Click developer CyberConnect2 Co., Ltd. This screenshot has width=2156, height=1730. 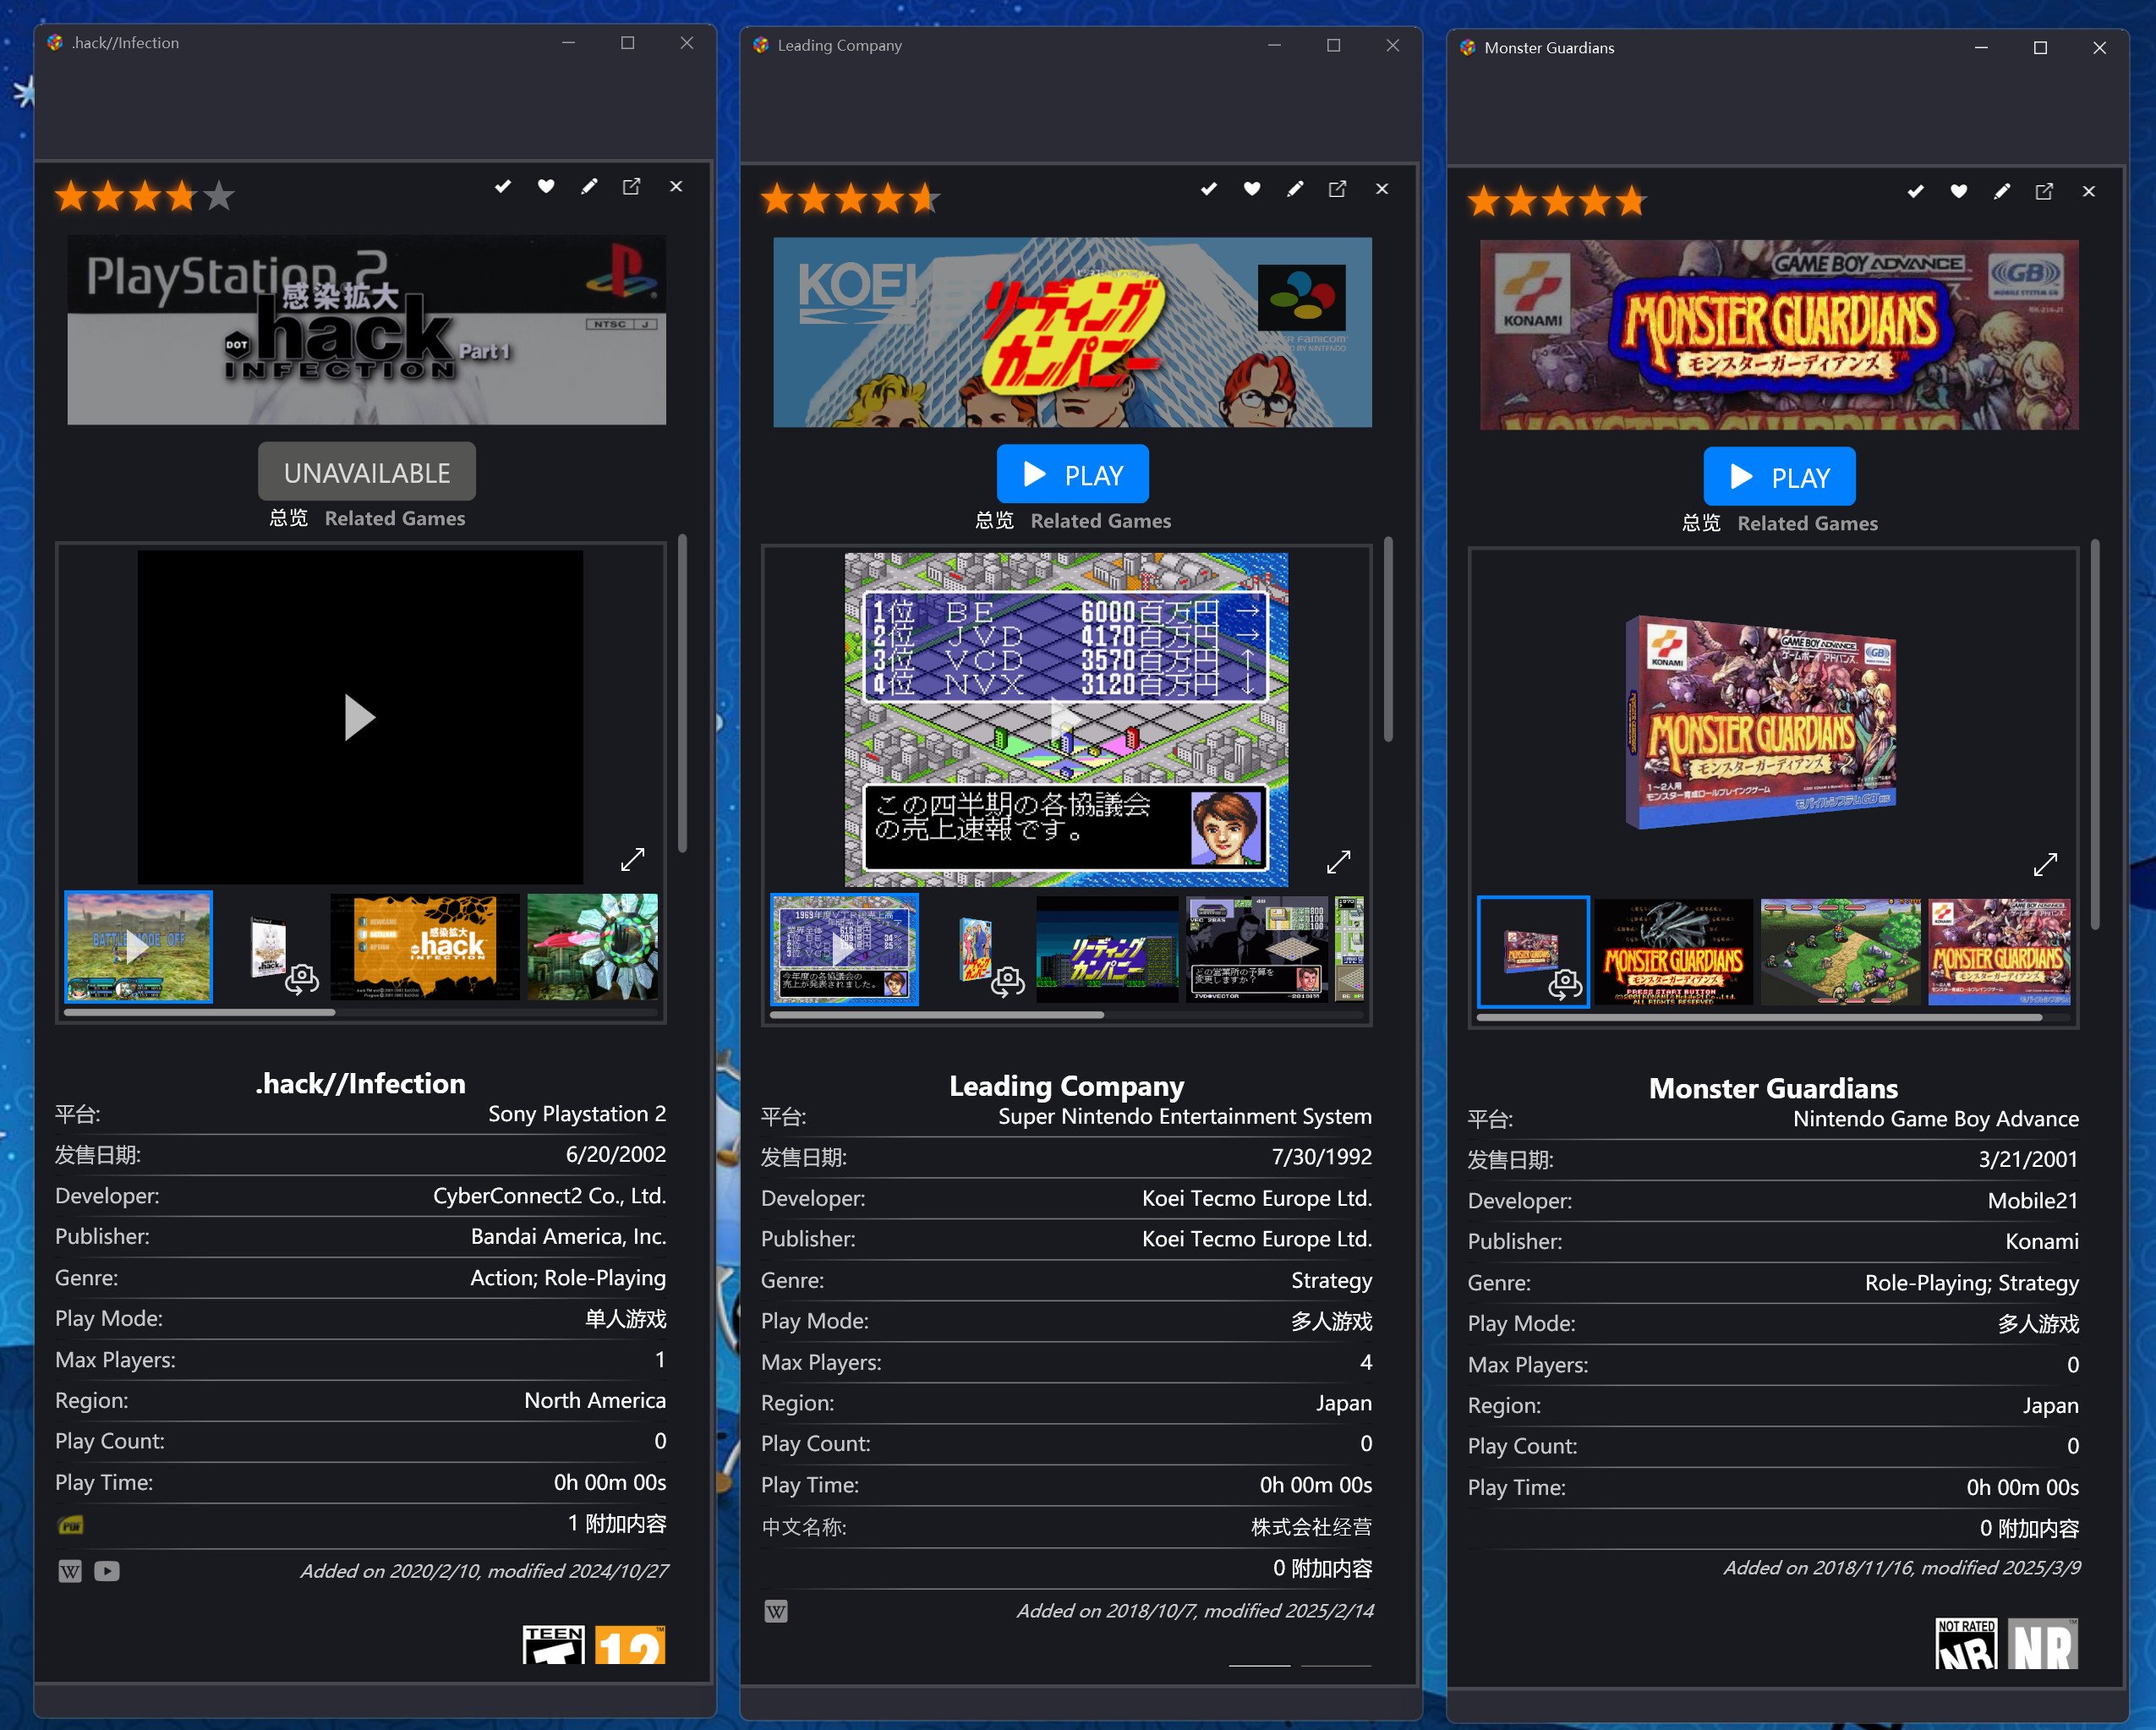[549, 1197]
